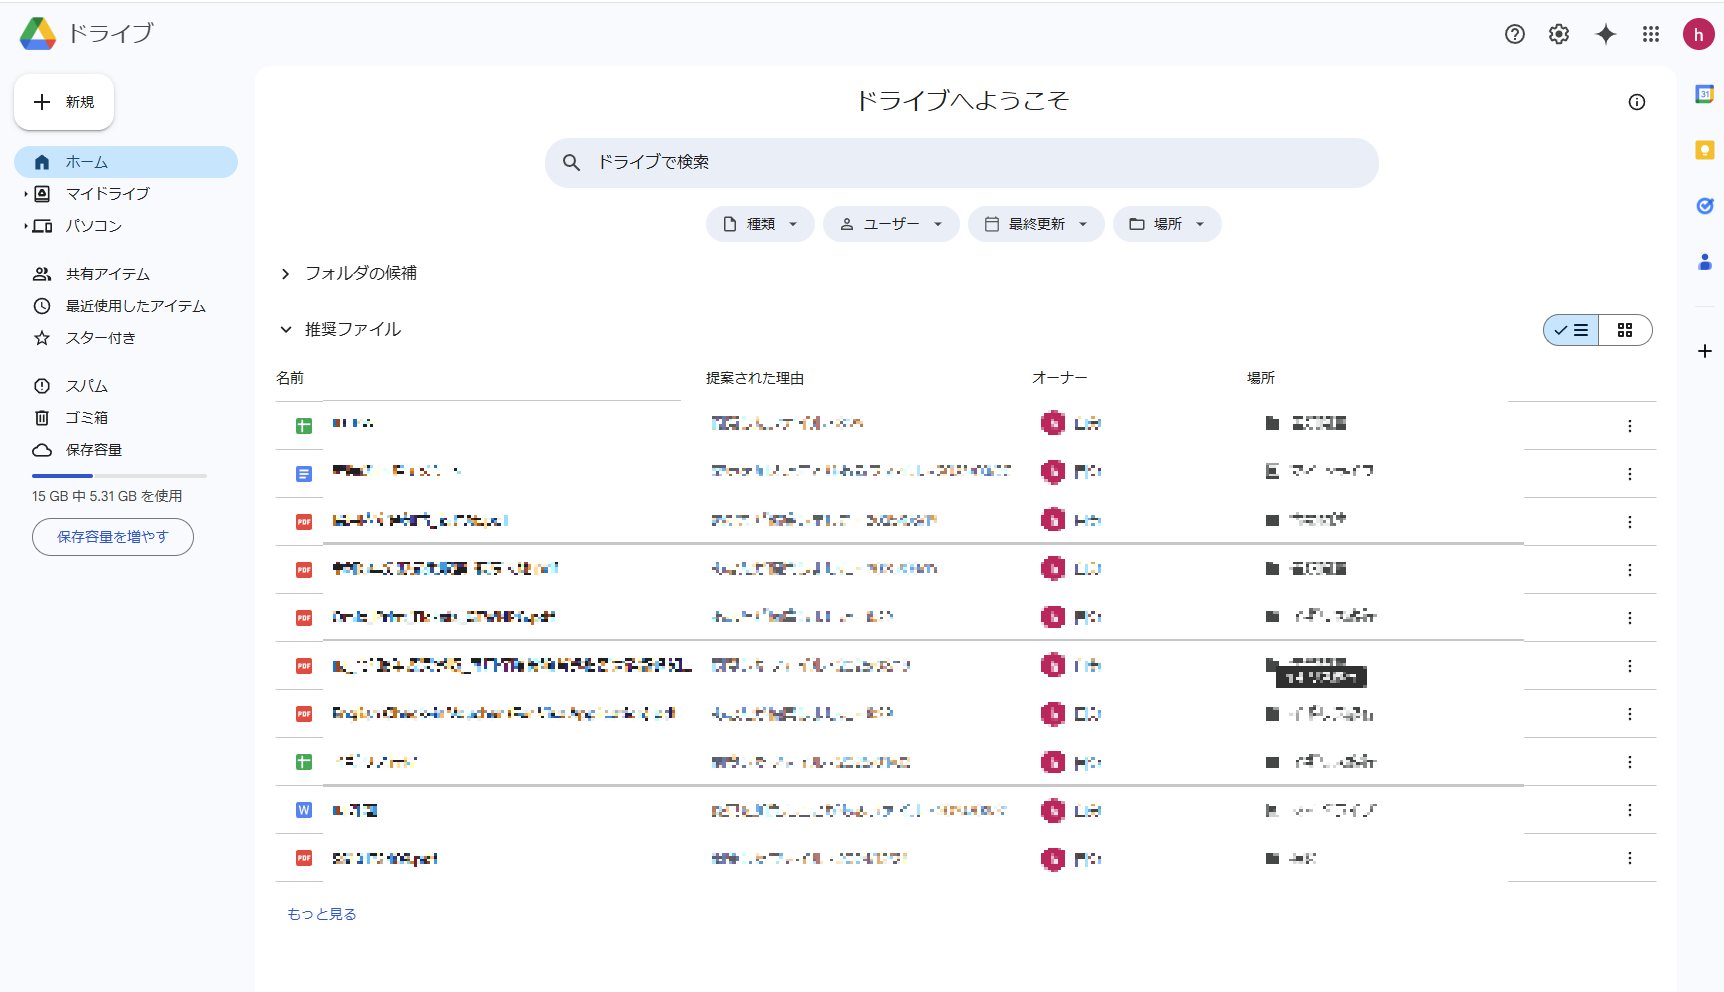Expand the マイドライブ tree arrow
This screenshot has width=1724, height=992.
point(25,194)
